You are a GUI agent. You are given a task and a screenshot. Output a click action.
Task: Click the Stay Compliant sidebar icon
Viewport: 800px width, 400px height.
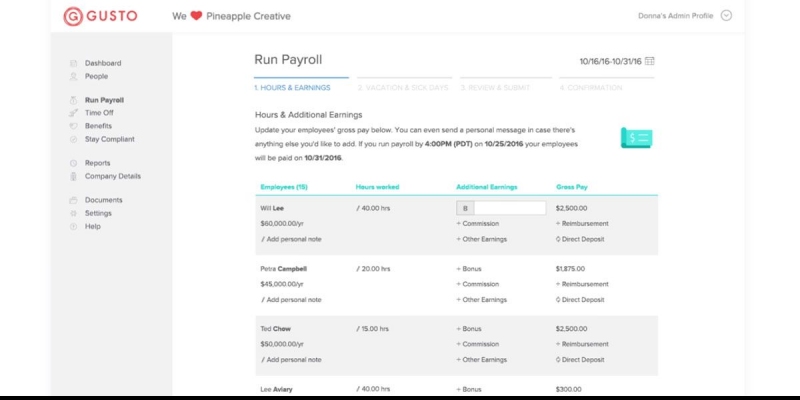[73, 139]
